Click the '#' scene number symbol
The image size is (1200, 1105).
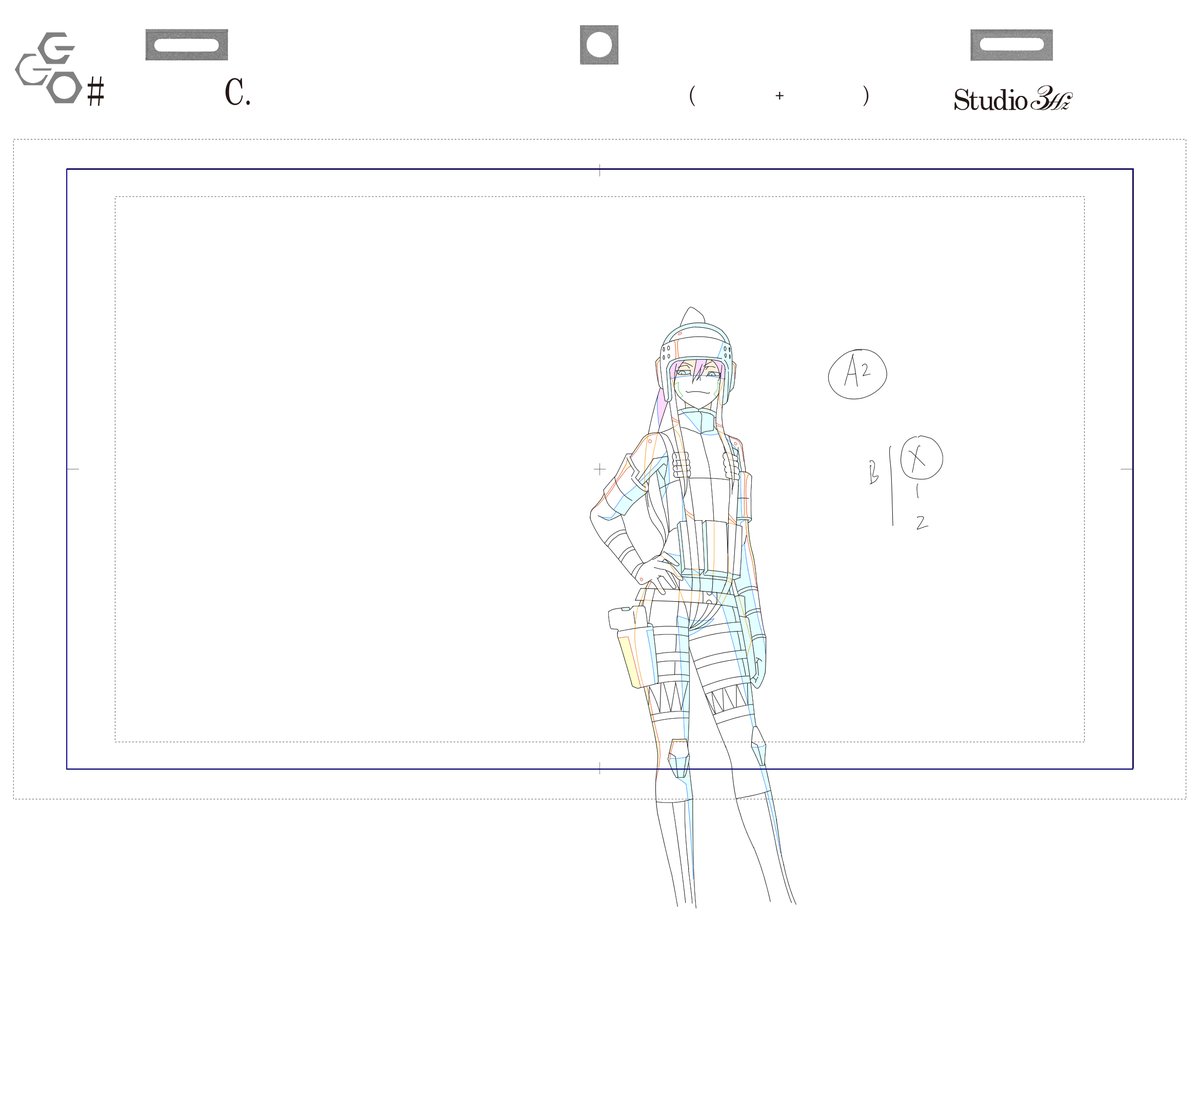pos(96,94)
